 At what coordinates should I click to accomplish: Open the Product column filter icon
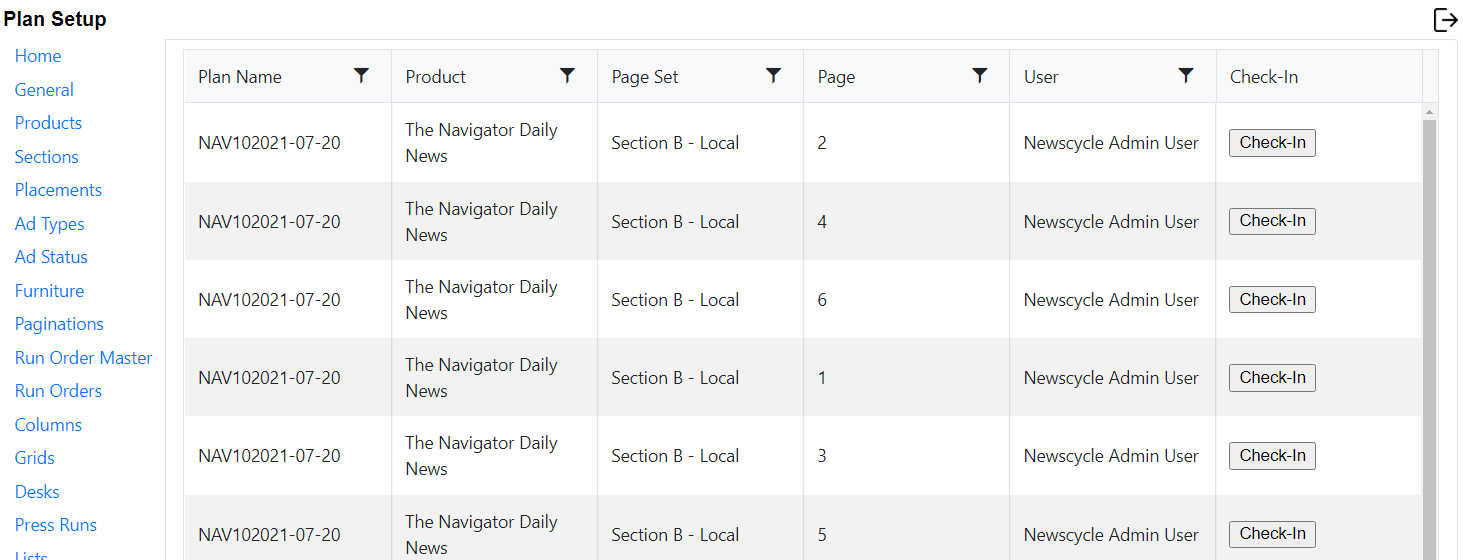567,76
